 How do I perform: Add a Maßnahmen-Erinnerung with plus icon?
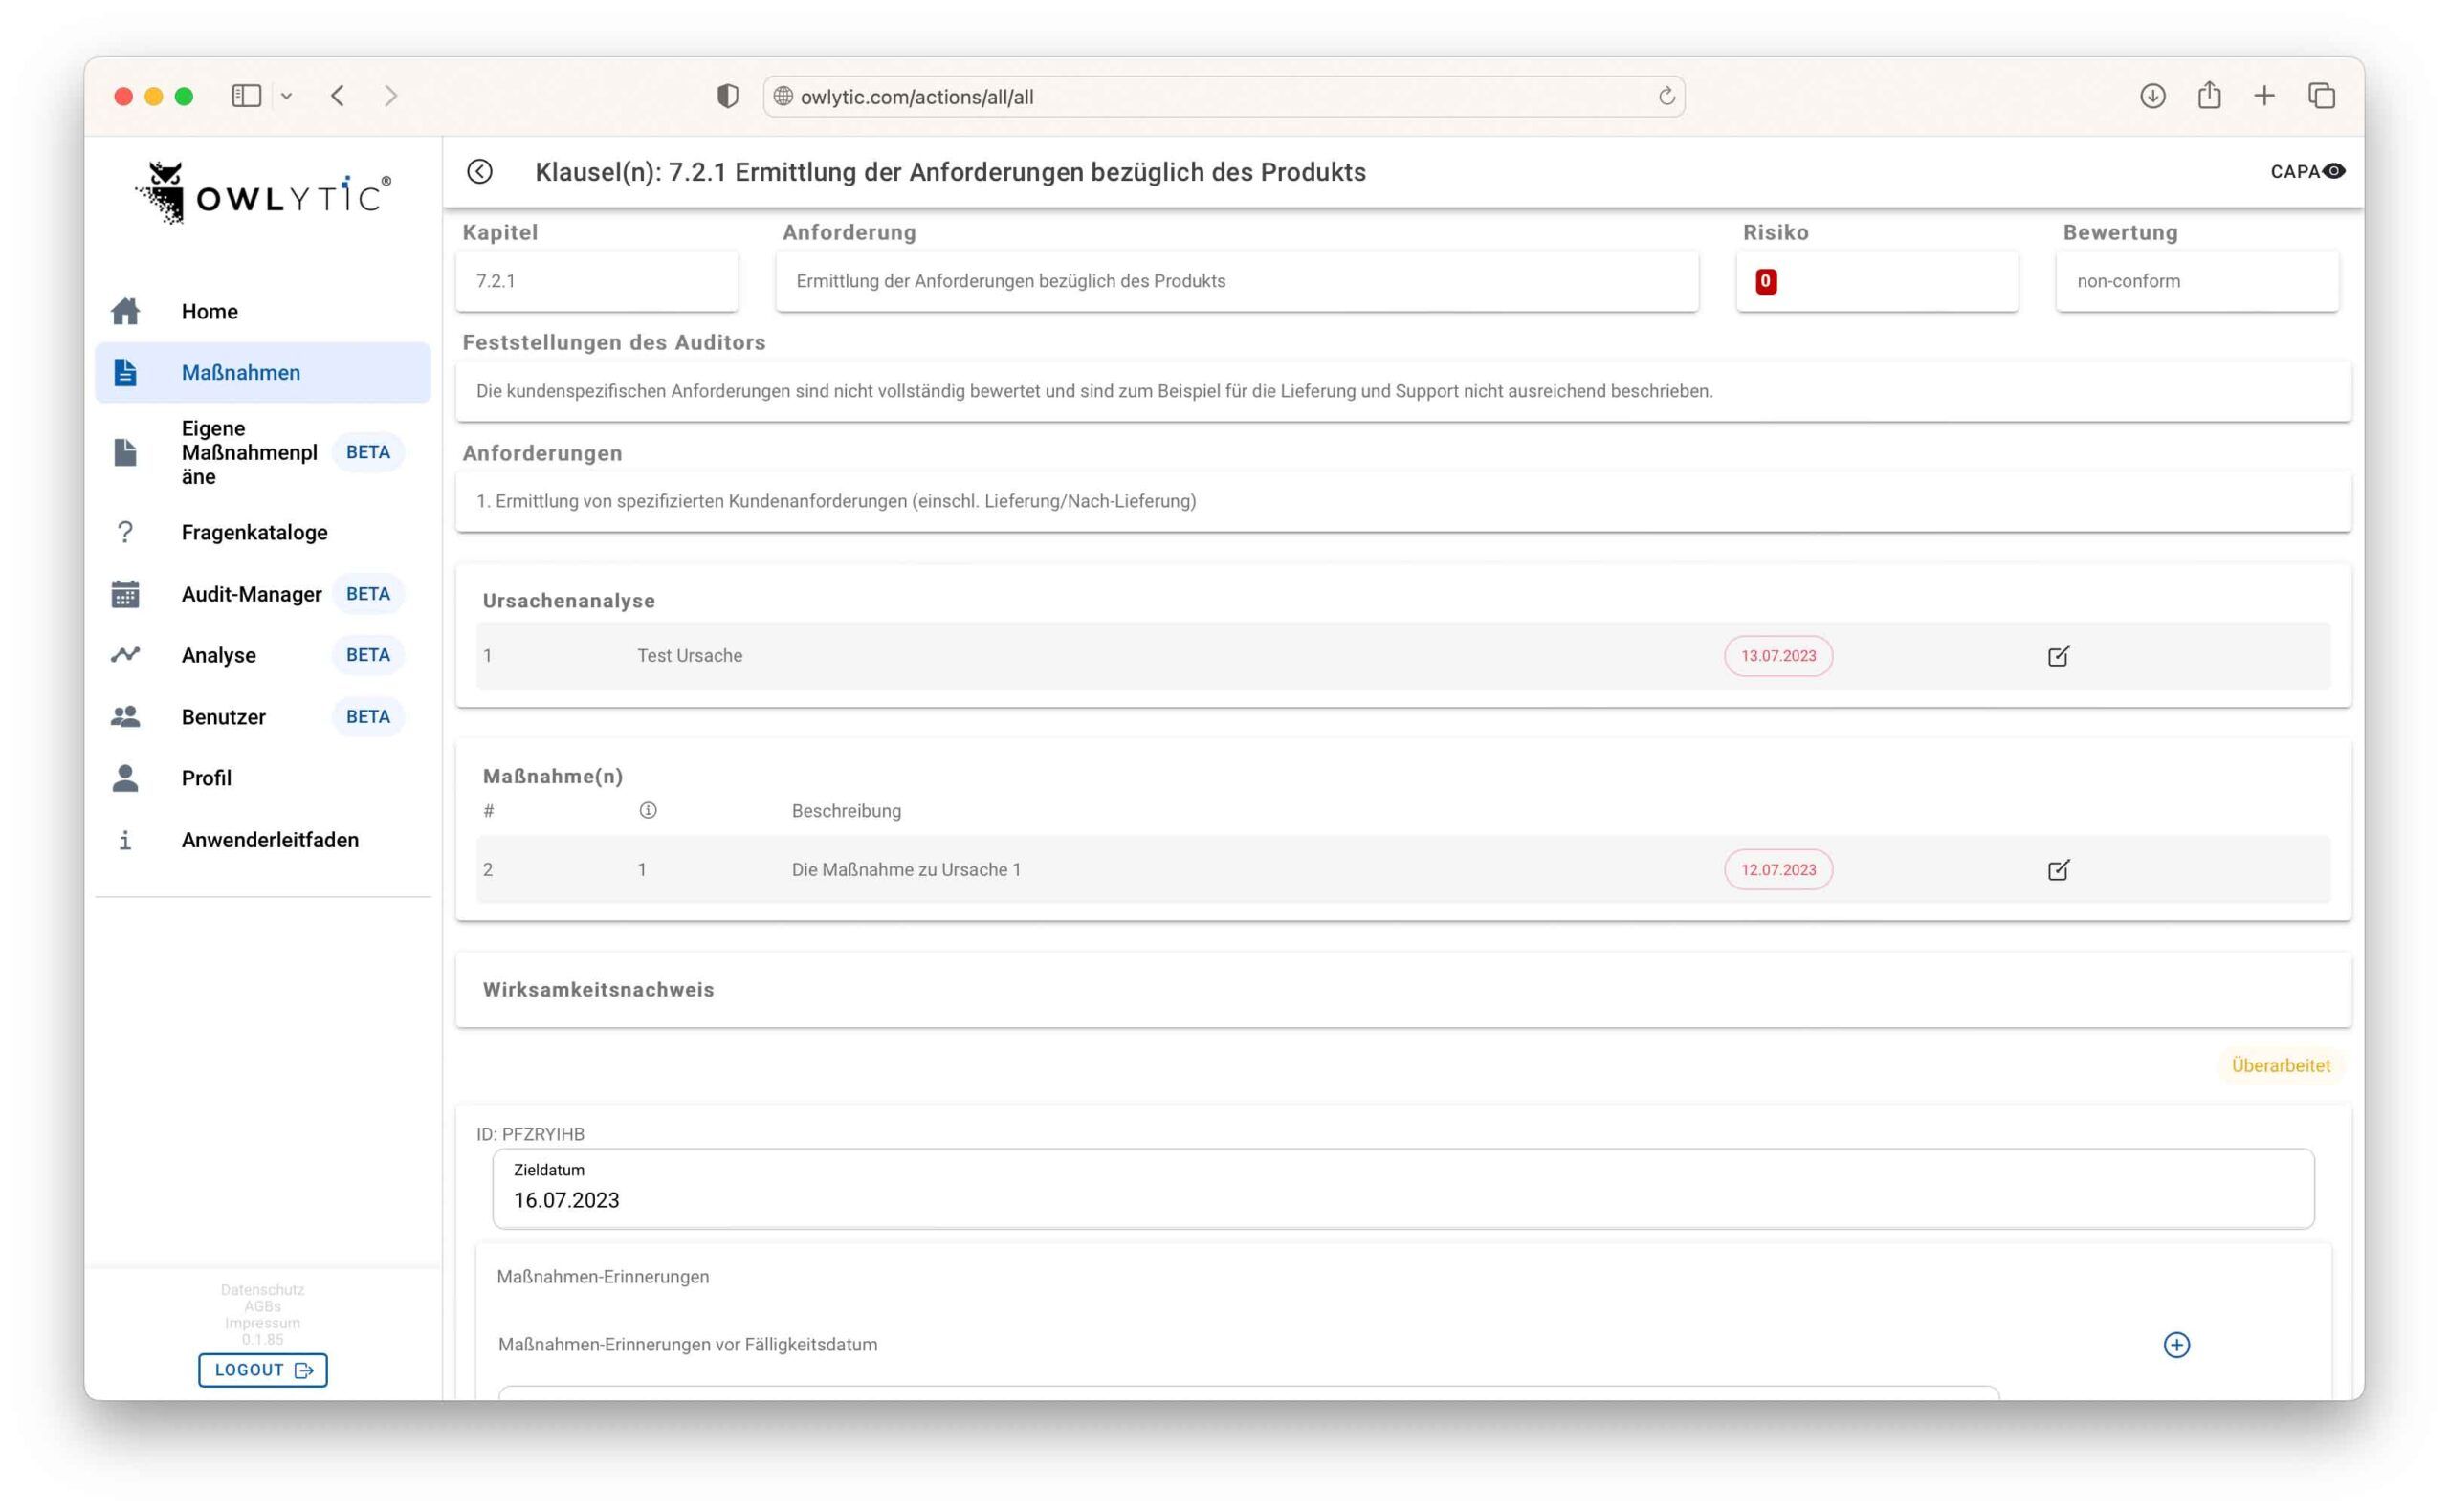(x=2176, y=1344)
